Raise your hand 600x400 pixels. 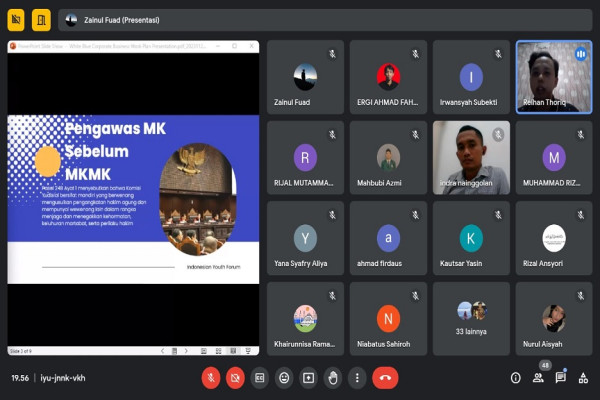pos(333,378)
